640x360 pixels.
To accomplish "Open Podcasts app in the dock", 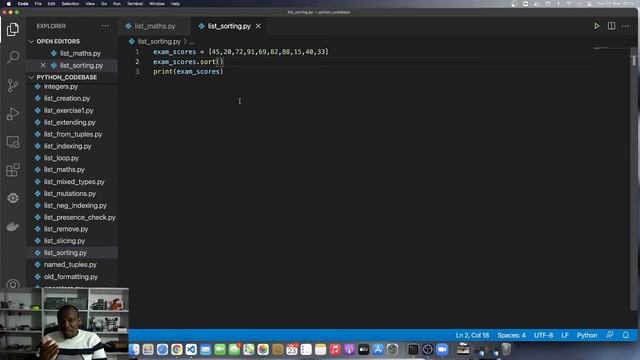I will point(349,349).
